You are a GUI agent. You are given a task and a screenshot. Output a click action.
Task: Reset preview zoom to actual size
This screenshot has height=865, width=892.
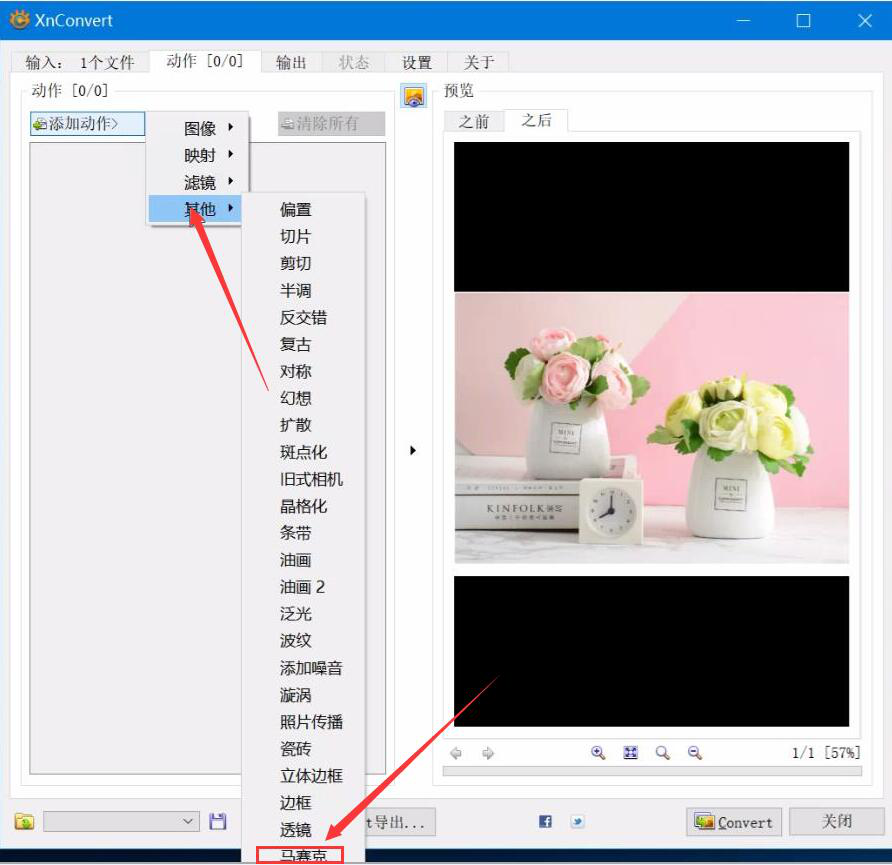(662, 752)
